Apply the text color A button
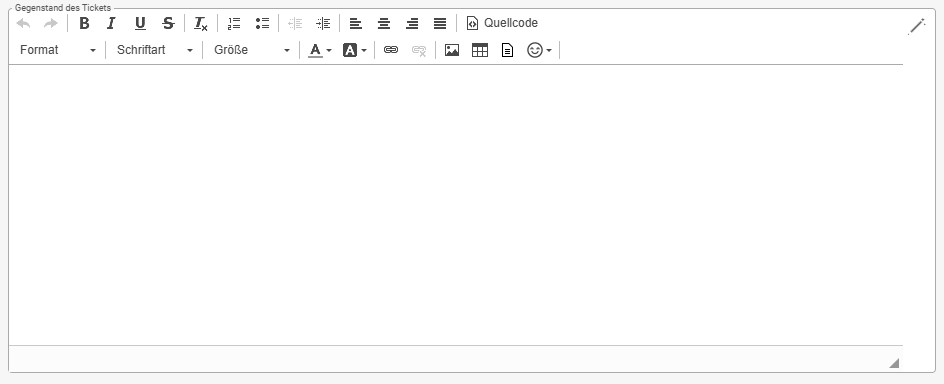 click(315, 50)
